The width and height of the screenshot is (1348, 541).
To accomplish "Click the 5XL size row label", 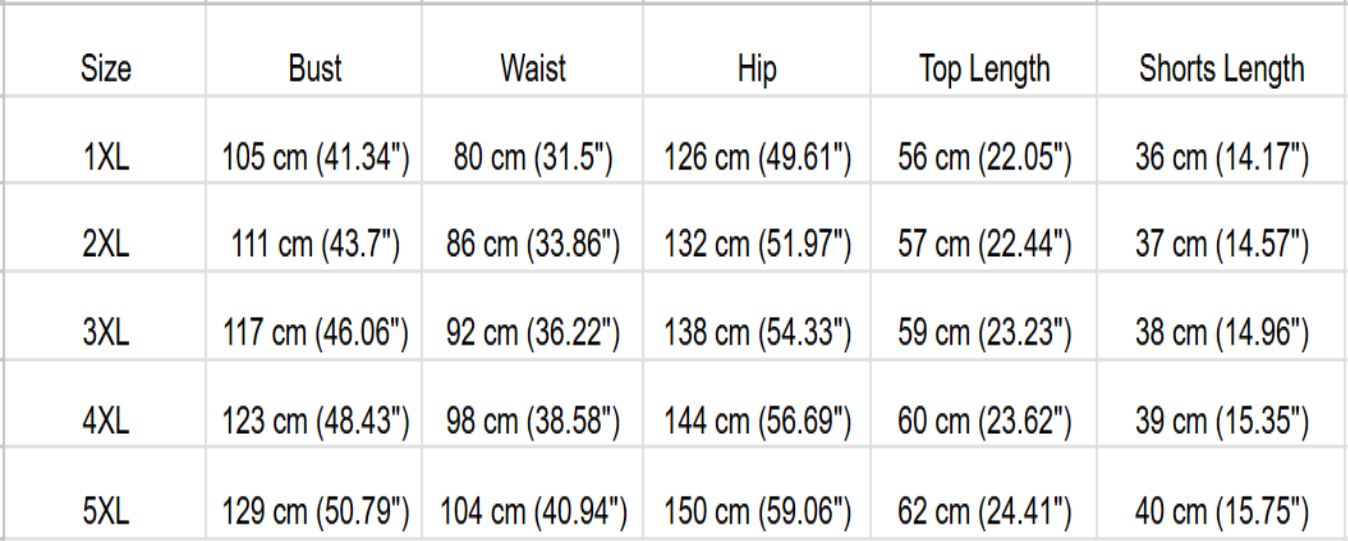I will coord(105,512).
